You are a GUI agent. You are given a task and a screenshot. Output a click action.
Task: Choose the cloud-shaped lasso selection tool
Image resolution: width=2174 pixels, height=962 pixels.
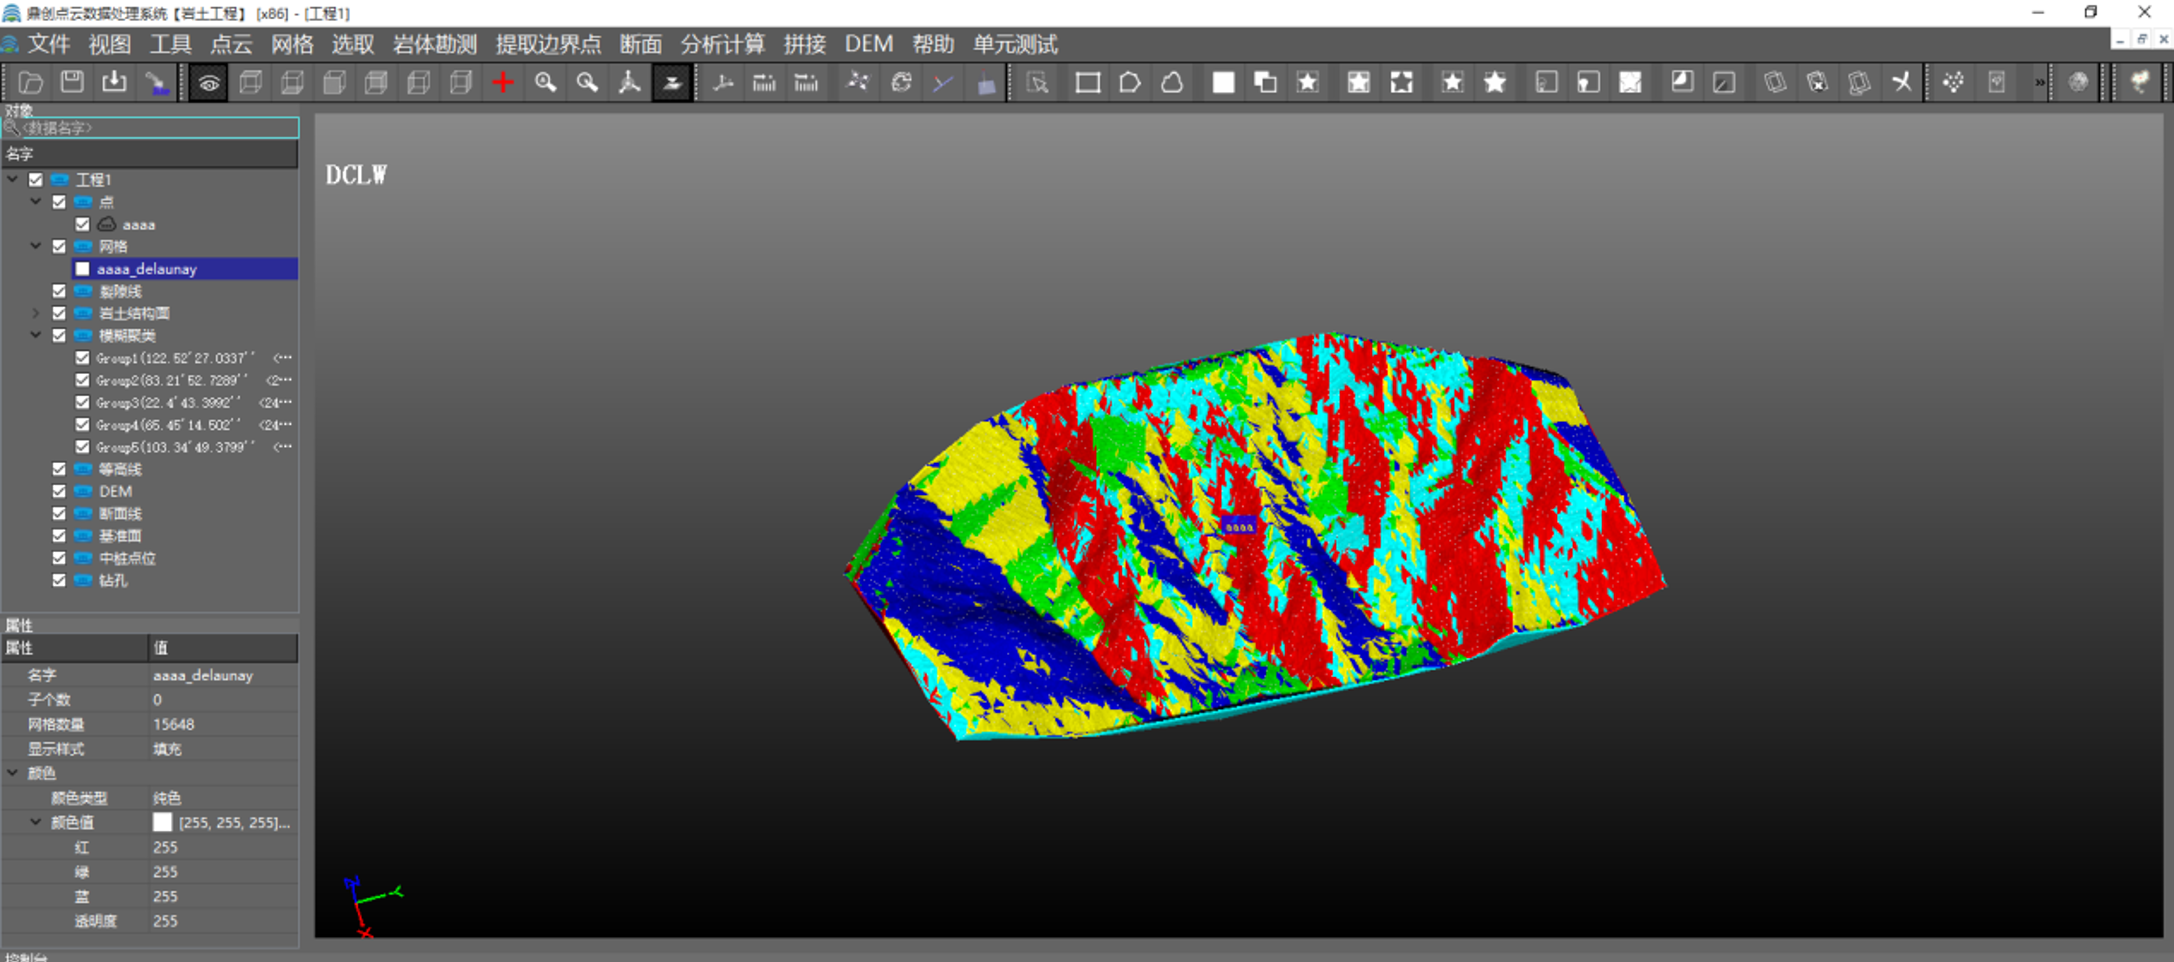pyautogui.click(x=1172, y=83)
